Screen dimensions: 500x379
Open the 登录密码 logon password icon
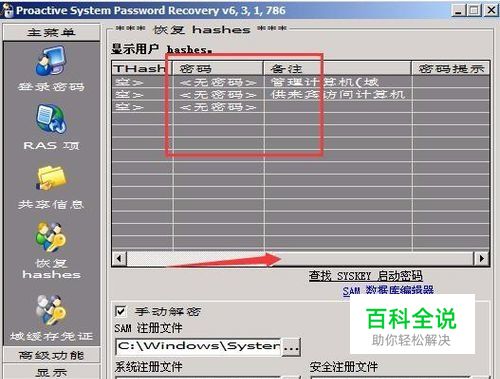point(51,61)
